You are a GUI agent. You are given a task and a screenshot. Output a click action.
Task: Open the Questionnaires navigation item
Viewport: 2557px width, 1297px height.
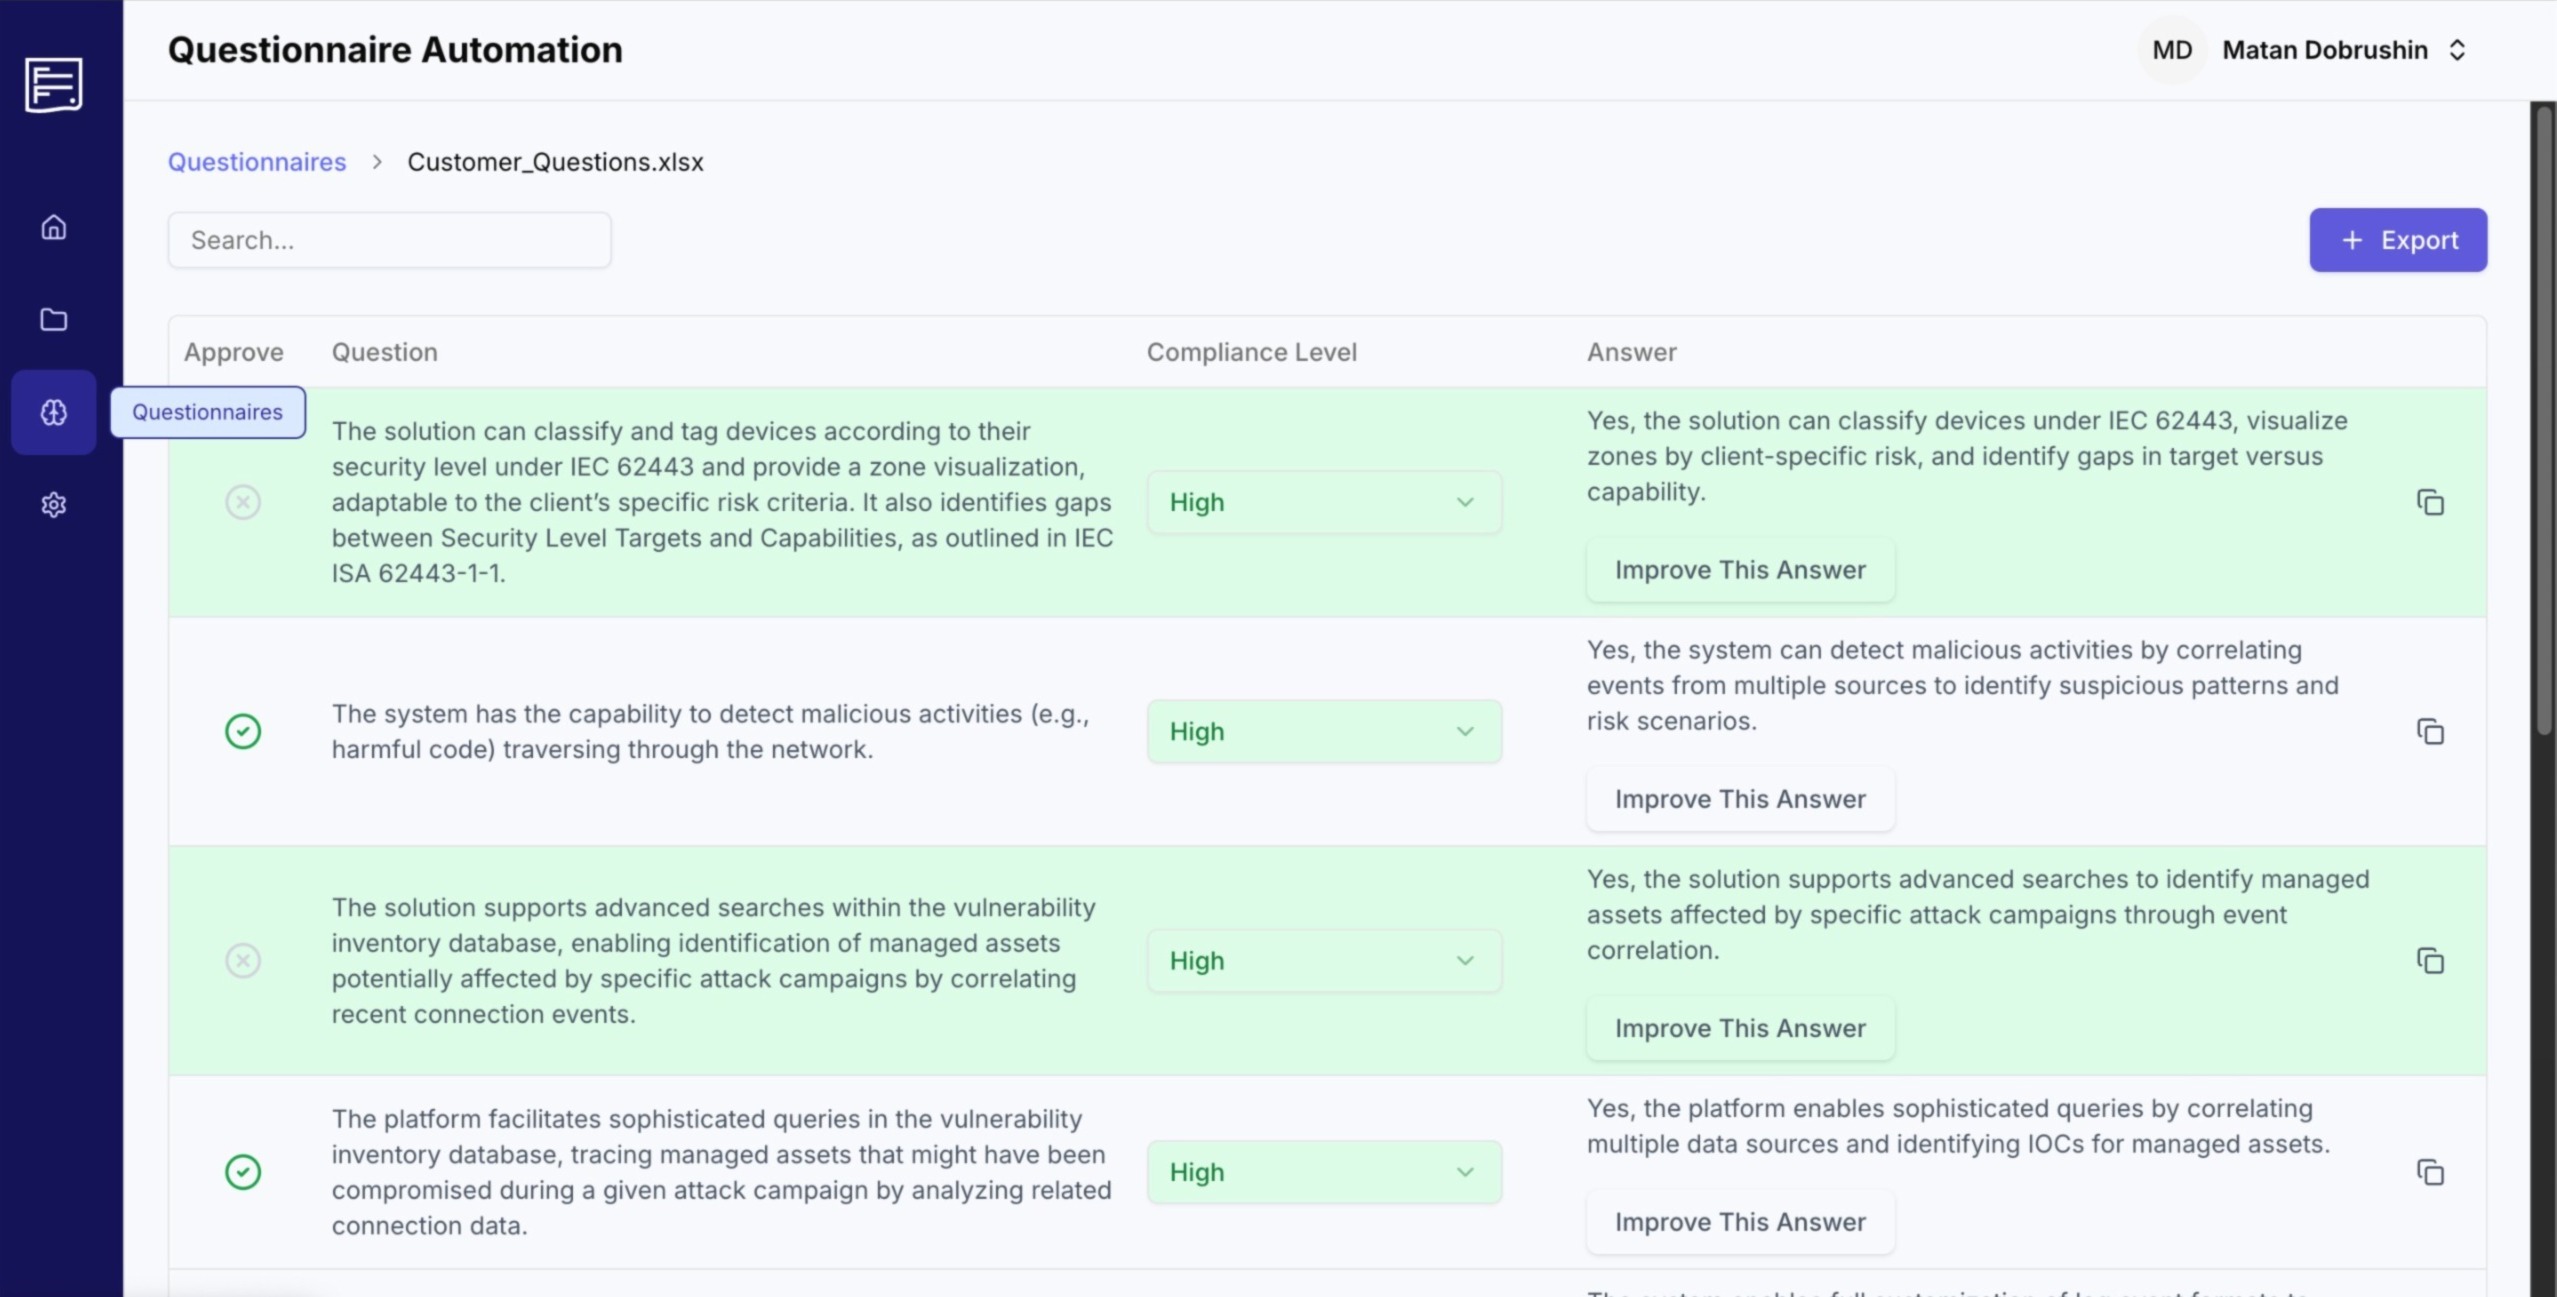pos(207,411)
